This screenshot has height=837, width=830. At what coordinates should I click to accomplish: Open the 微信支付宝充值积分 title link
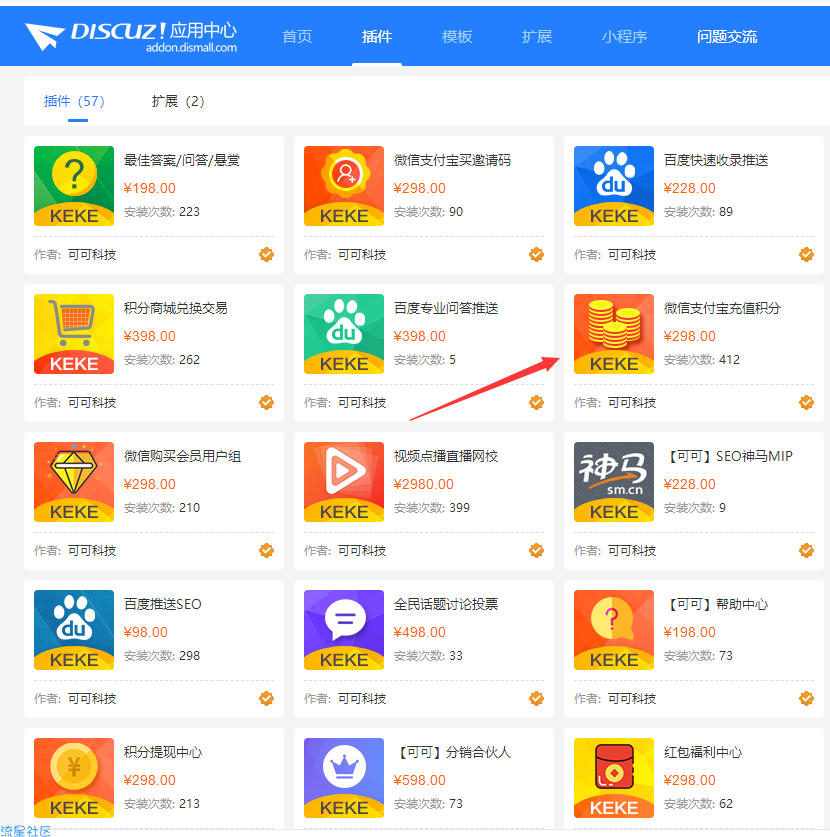[x=722, y=308]
